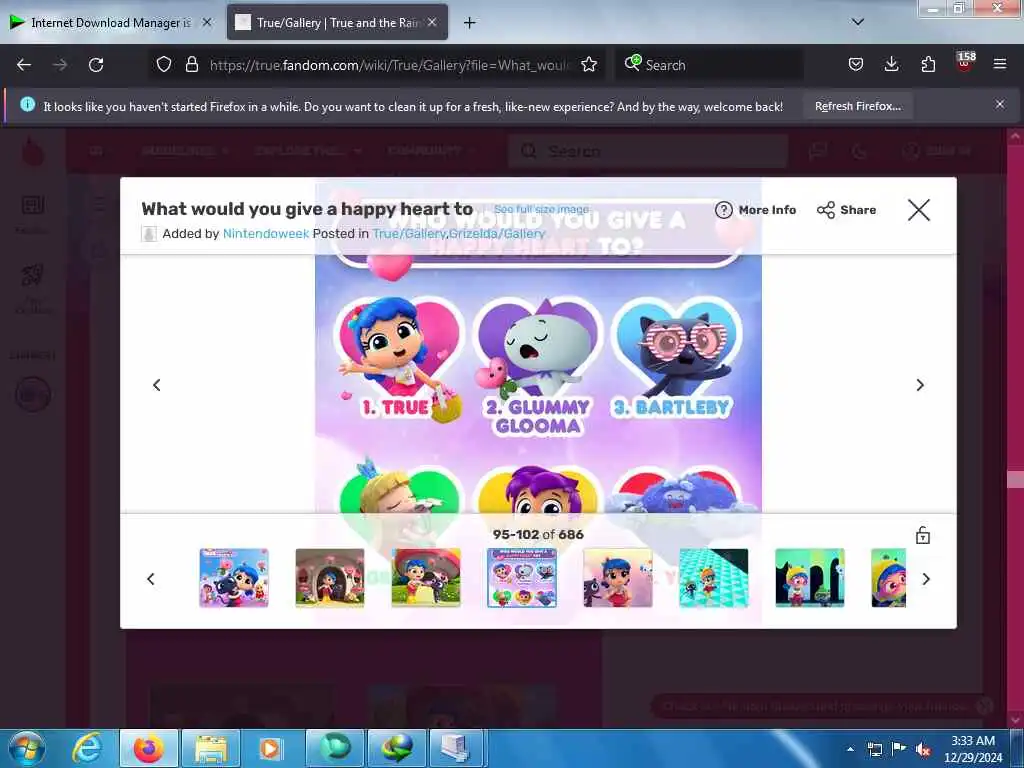Open the muted volume tray icon
This screenshot has width=1024, height=768.
click(923, 749)
